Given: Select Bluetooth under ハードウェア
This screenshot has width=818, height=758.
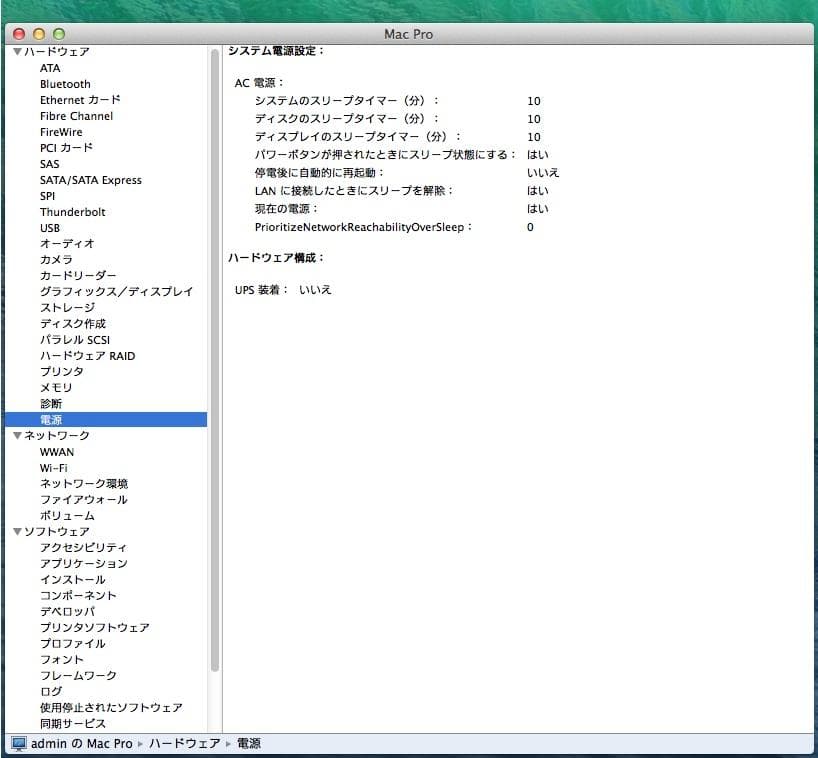Looking at the screenshot, I should pyautogui.click(x=65, y=83).
